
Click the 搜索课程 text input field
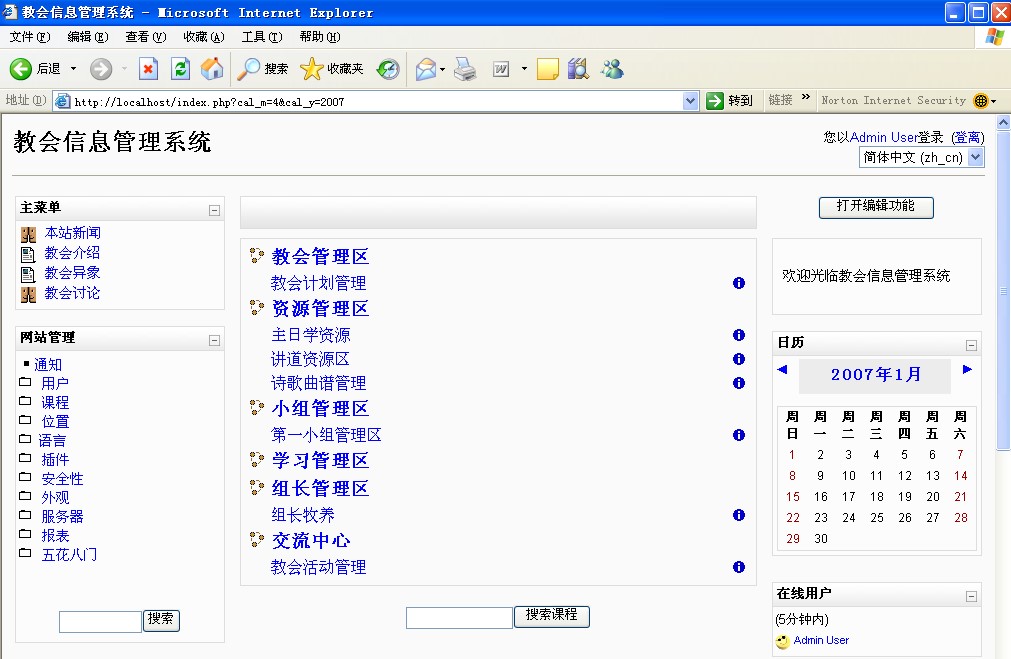tap(459, 618)
